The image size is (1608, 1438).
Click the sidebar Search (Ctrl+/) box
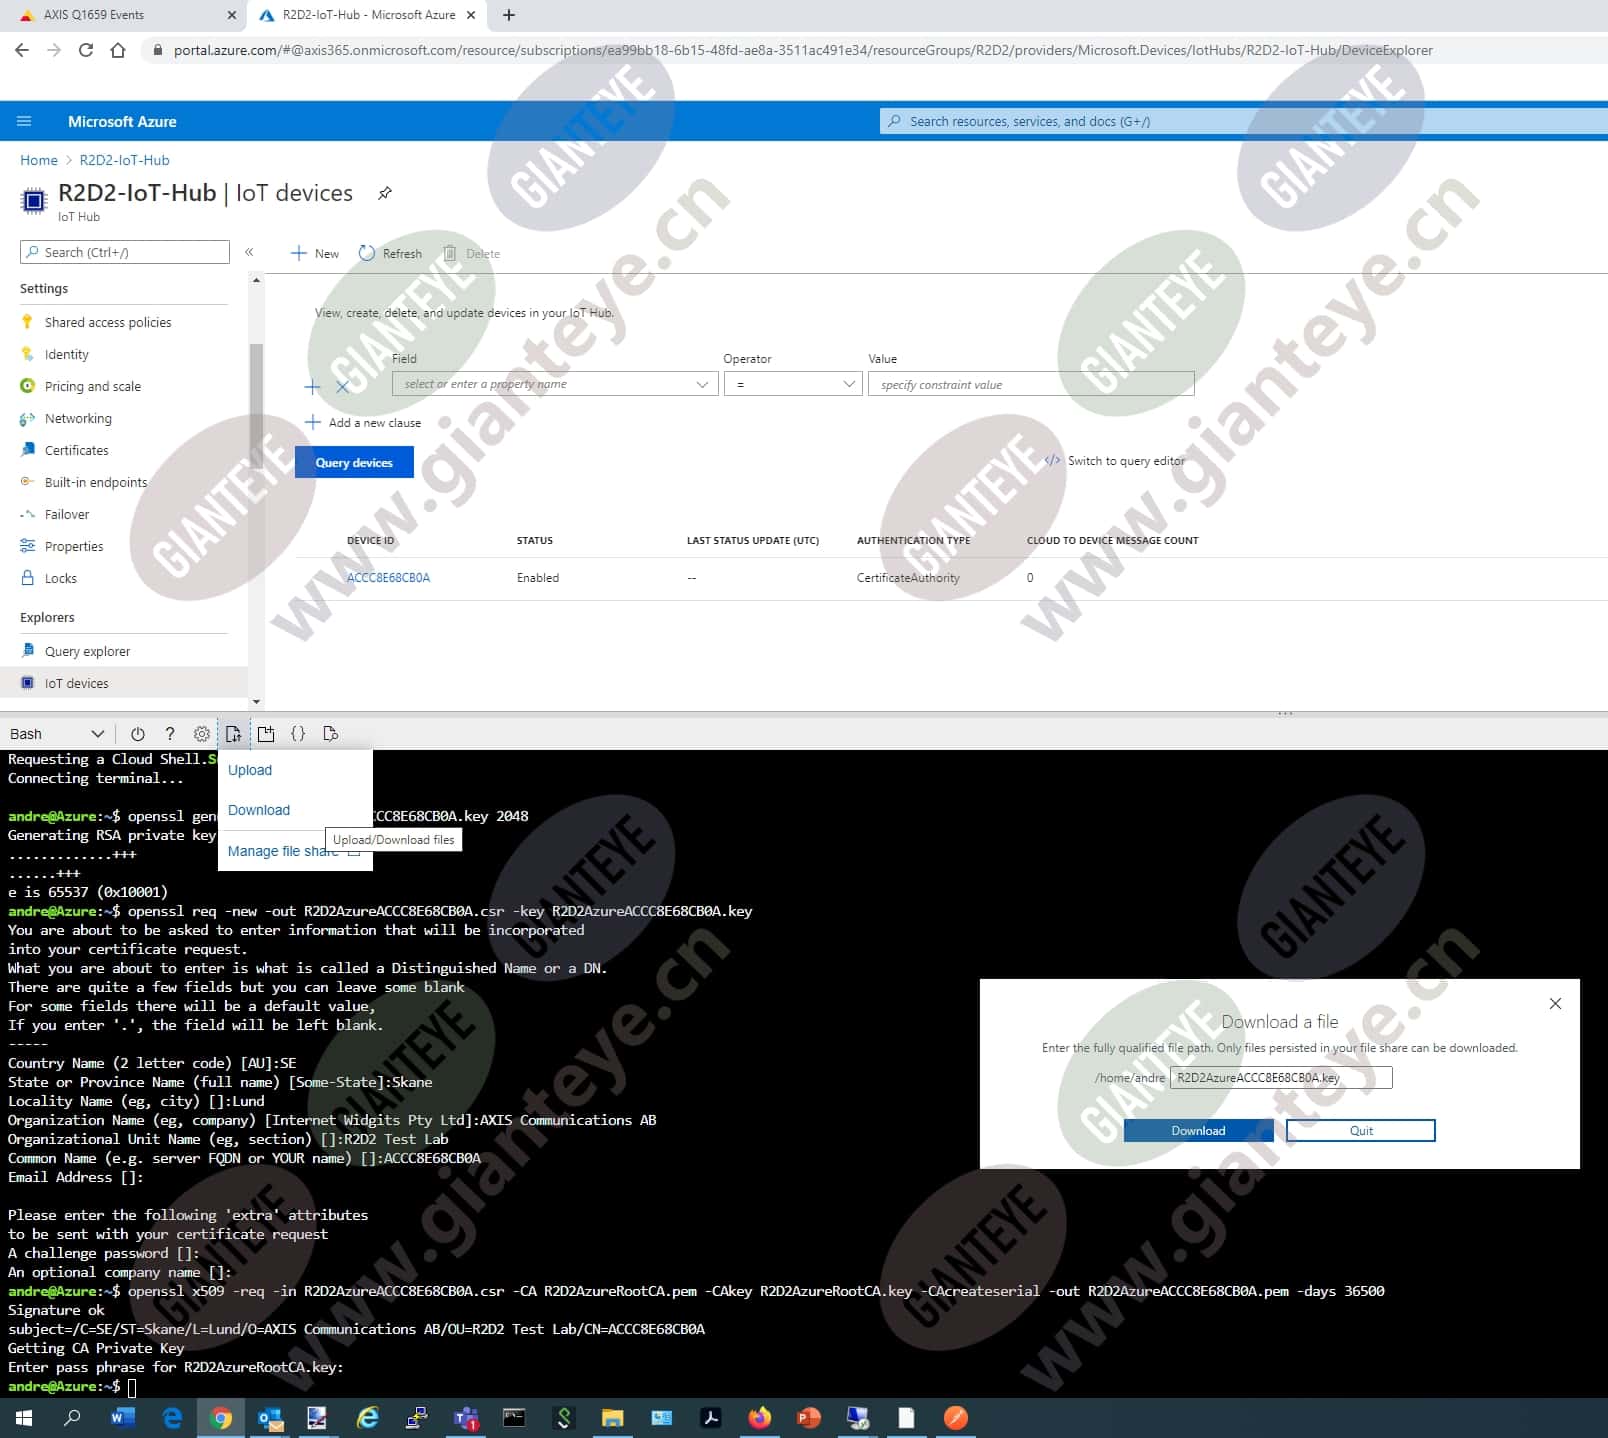click(125, 252)
